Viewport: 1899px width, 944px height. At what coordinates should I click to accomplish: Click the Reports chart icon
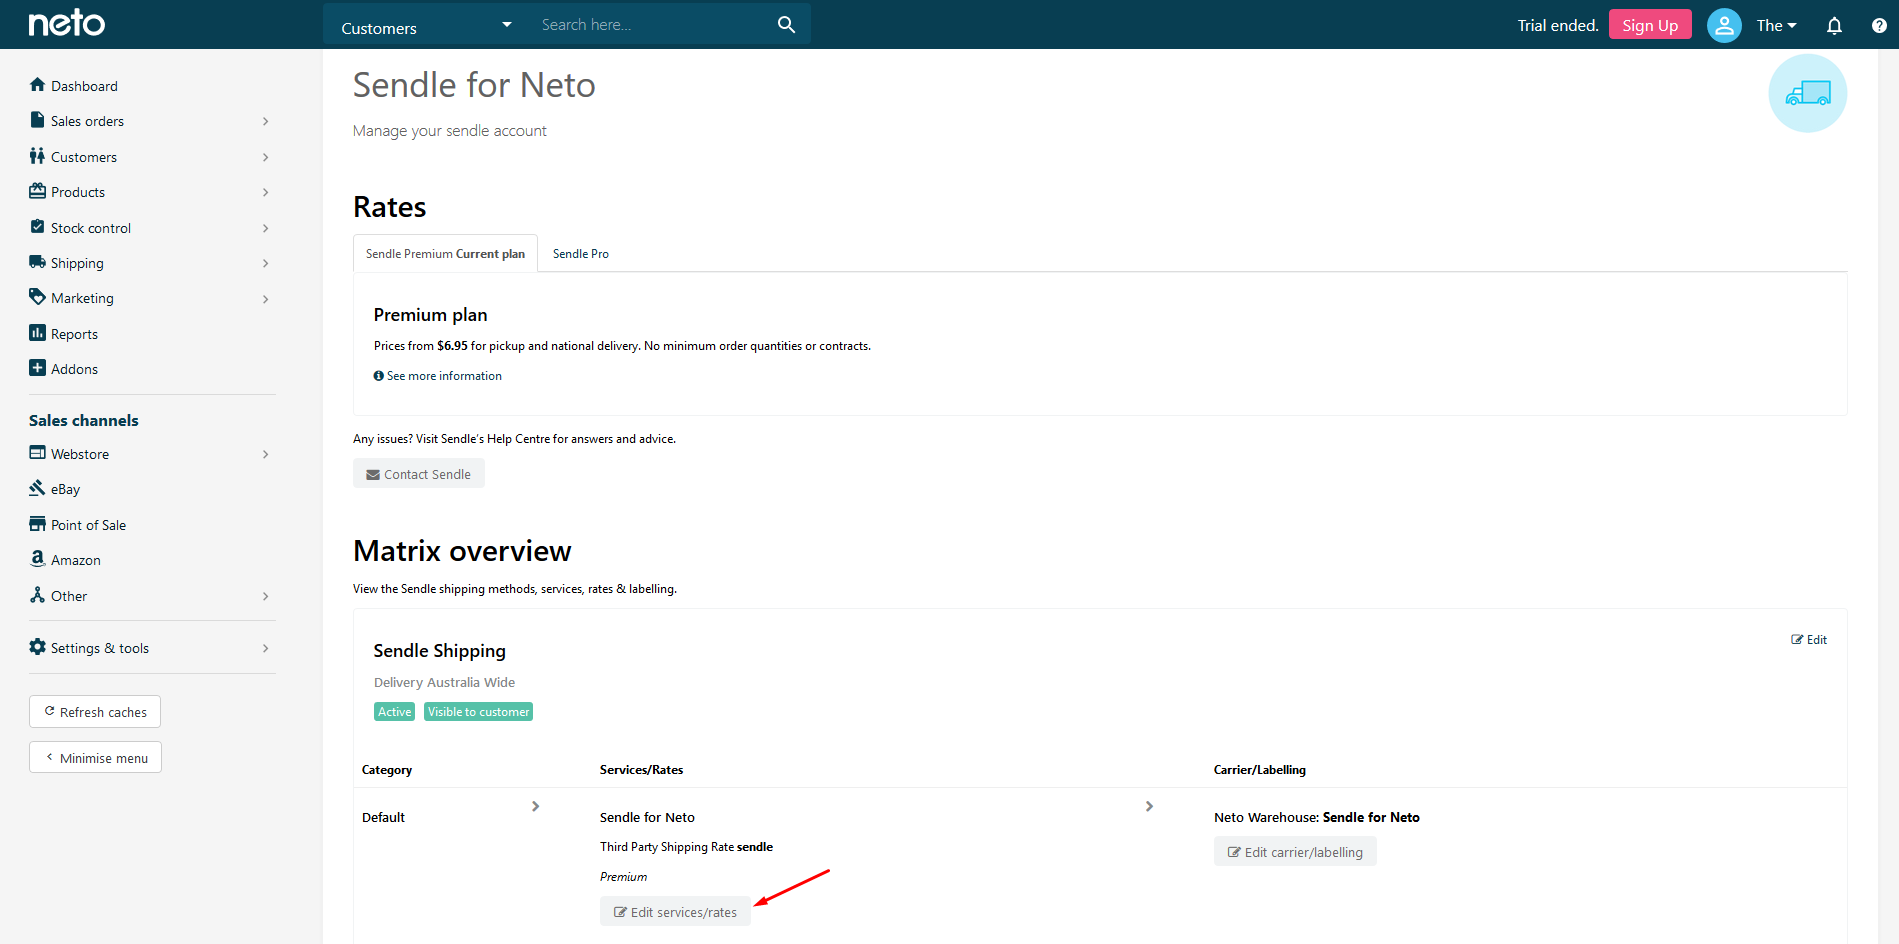pos(38,333)
